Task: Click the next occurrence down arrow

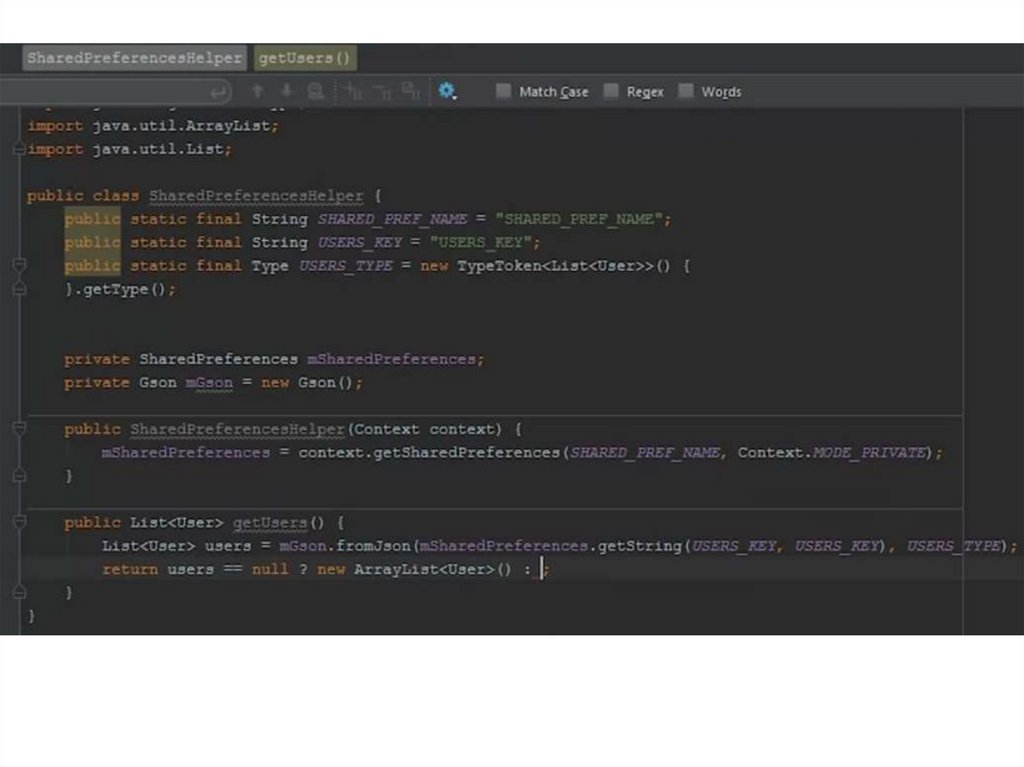Action: click(x=287, y=91)
